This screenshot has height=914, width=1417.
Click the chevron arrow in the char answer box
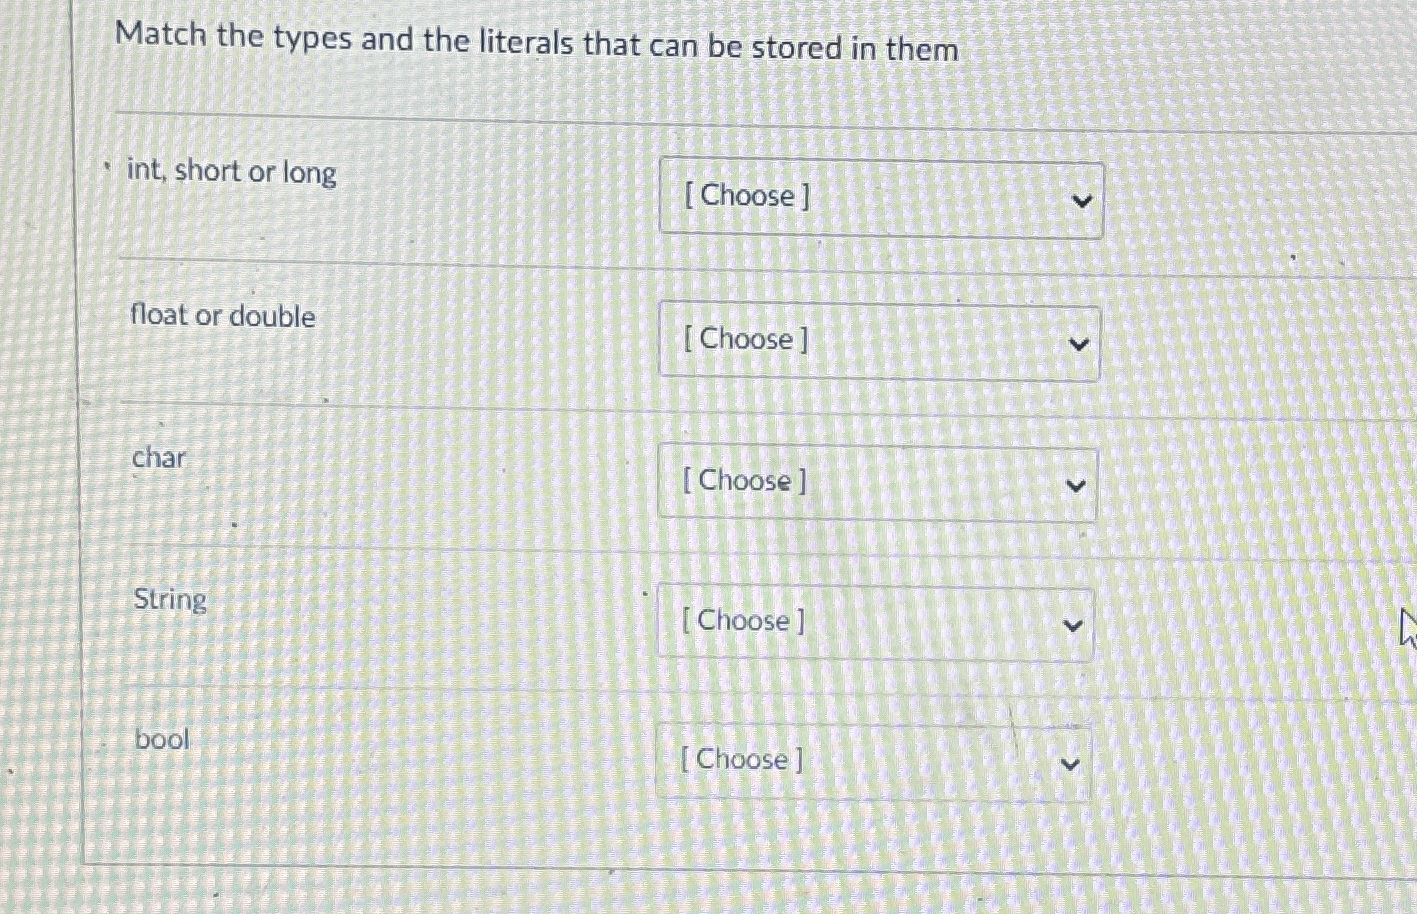pyautogui.click(x=1074, y=485)
